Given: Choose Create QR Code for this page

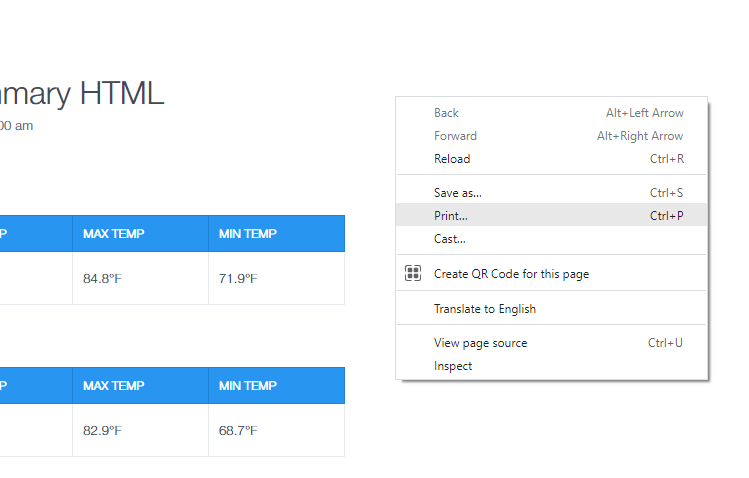Looking at the screenshot, I should click(x=511, y=273).
